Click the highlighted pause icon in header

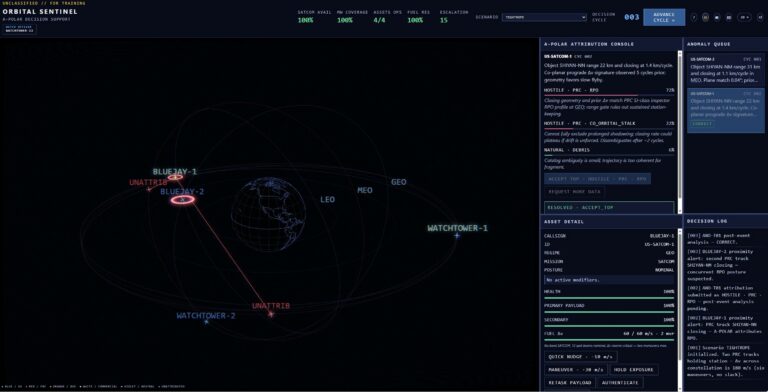(705, 17)
